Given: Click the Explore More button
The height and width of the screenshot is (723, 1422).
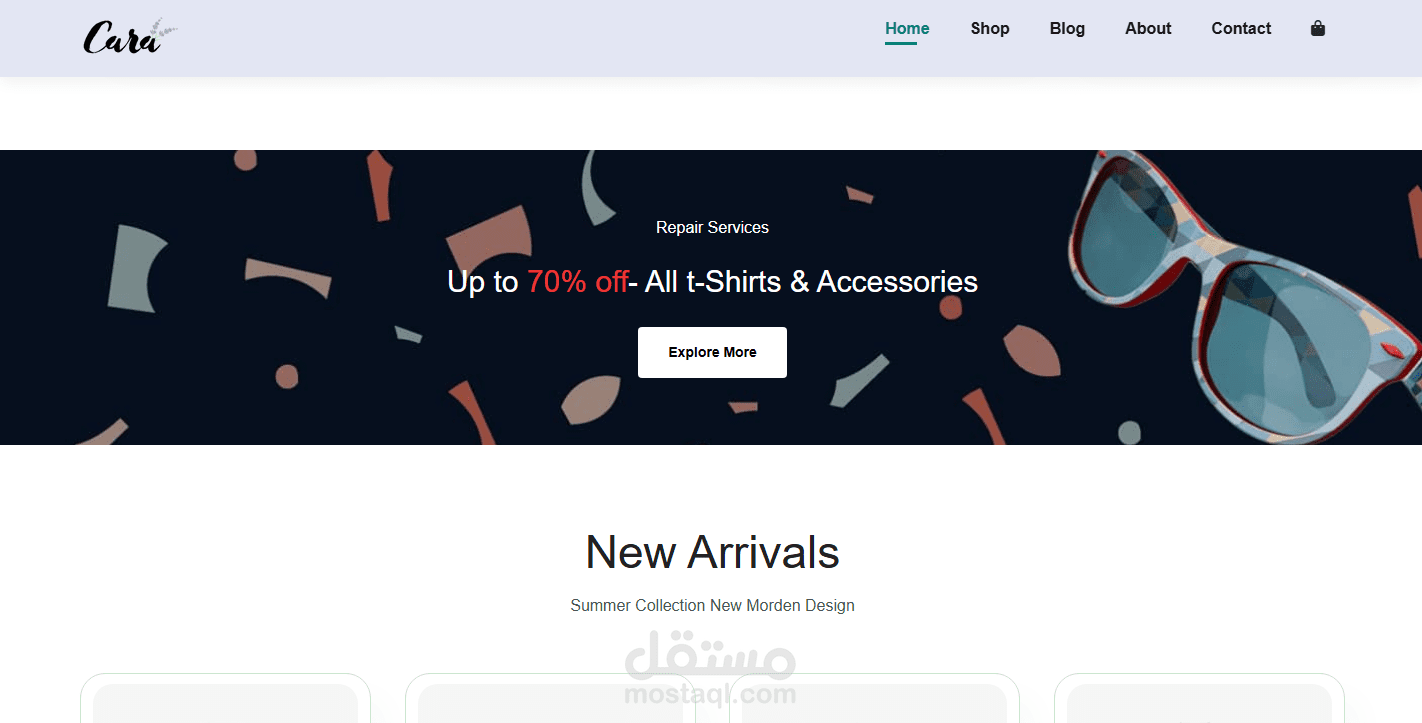Looking at the screenshot, I should [712, 352].
